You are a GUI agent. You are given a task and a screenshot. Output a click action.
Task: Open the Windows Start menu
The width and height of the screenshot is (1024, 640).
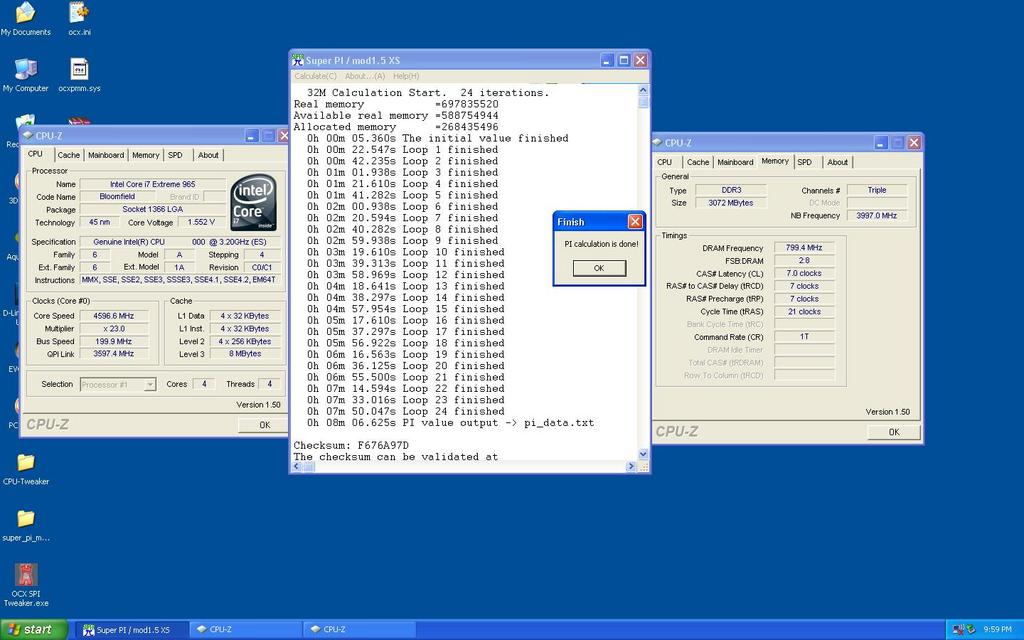(x=34, y=630)
